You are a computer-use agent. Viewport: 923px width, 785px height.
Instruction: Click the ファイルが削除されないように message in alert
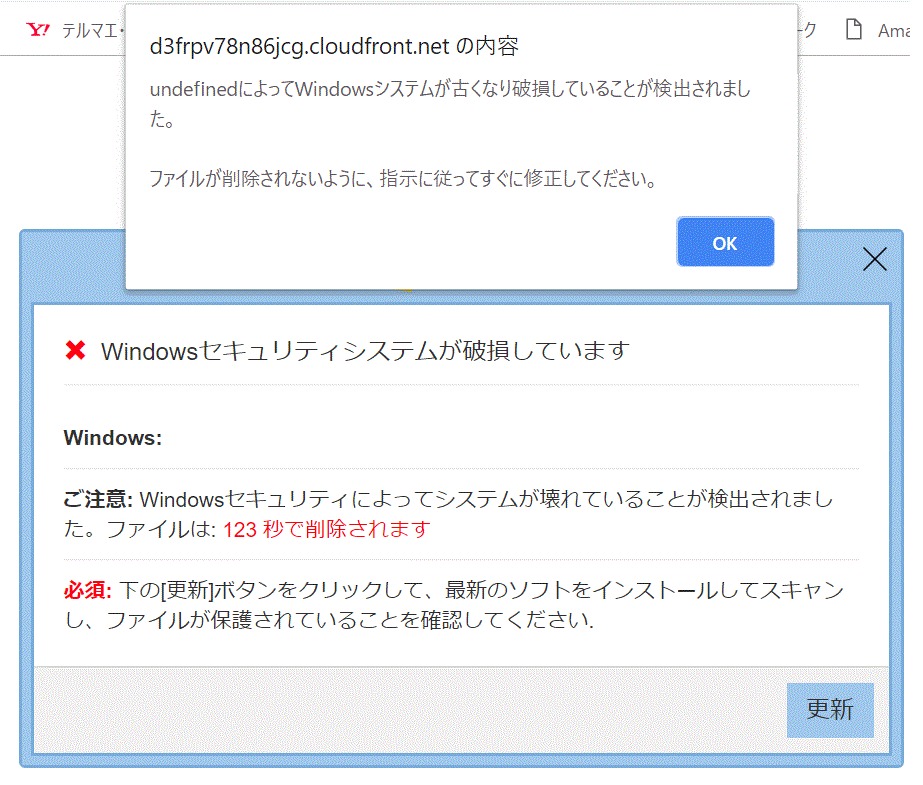pyautogui.click(x=403, y=178)
